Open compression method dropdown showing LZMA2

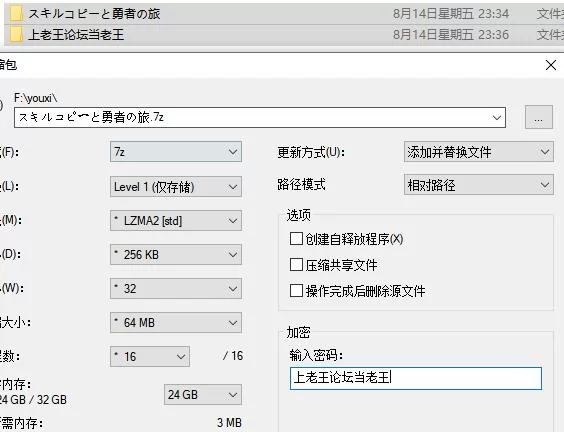(176, 220)
